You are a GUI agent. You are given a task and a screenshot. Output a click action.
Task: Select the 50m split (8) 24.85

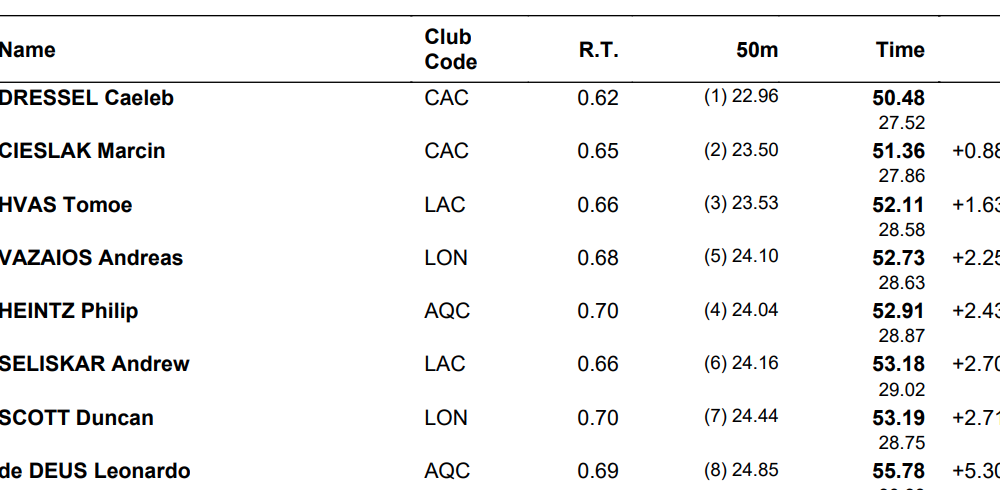741,470
